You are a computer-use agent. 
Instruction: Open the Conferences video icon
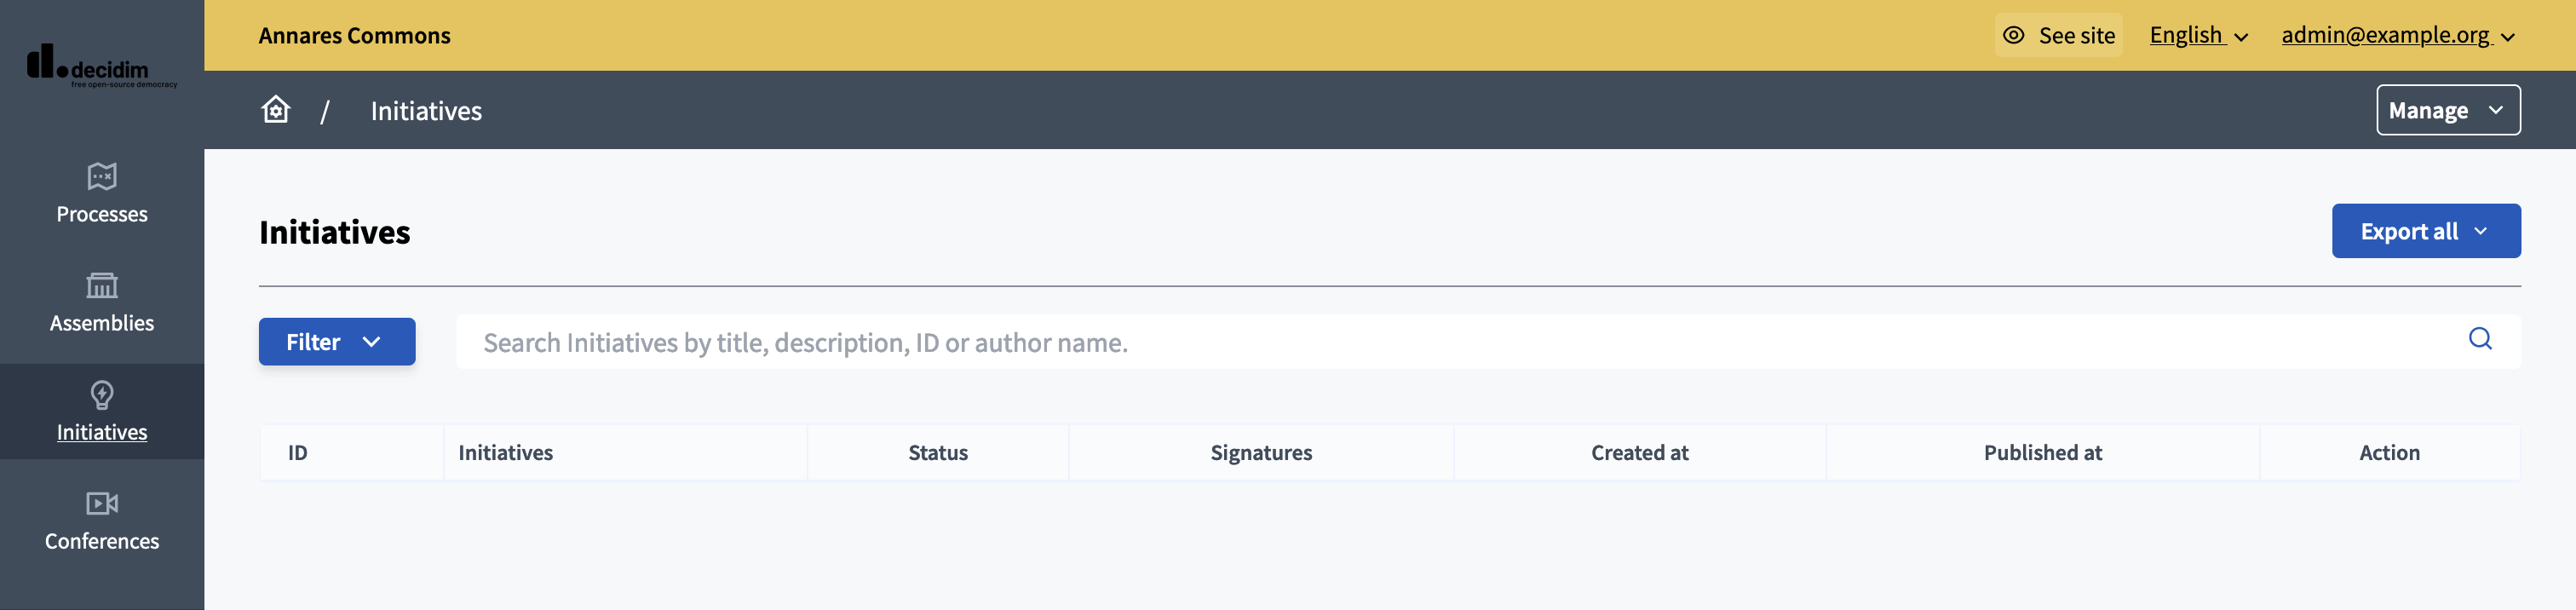point(102,503)
